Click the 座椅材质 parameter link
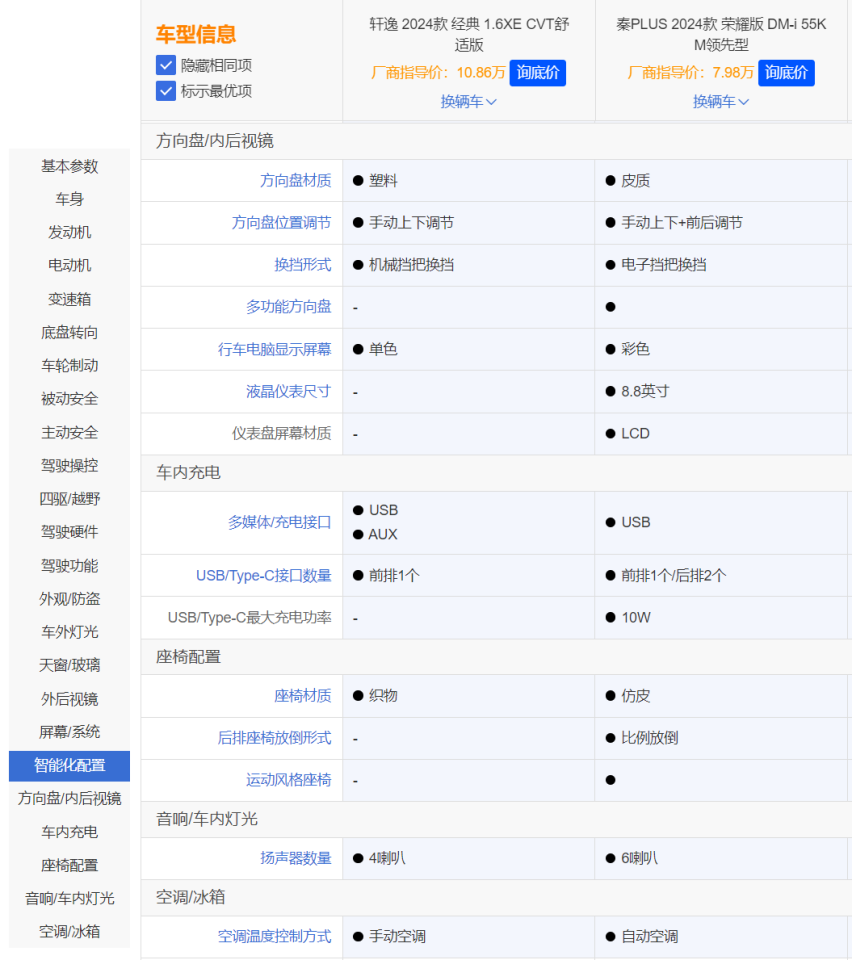 tap(303, 696)
